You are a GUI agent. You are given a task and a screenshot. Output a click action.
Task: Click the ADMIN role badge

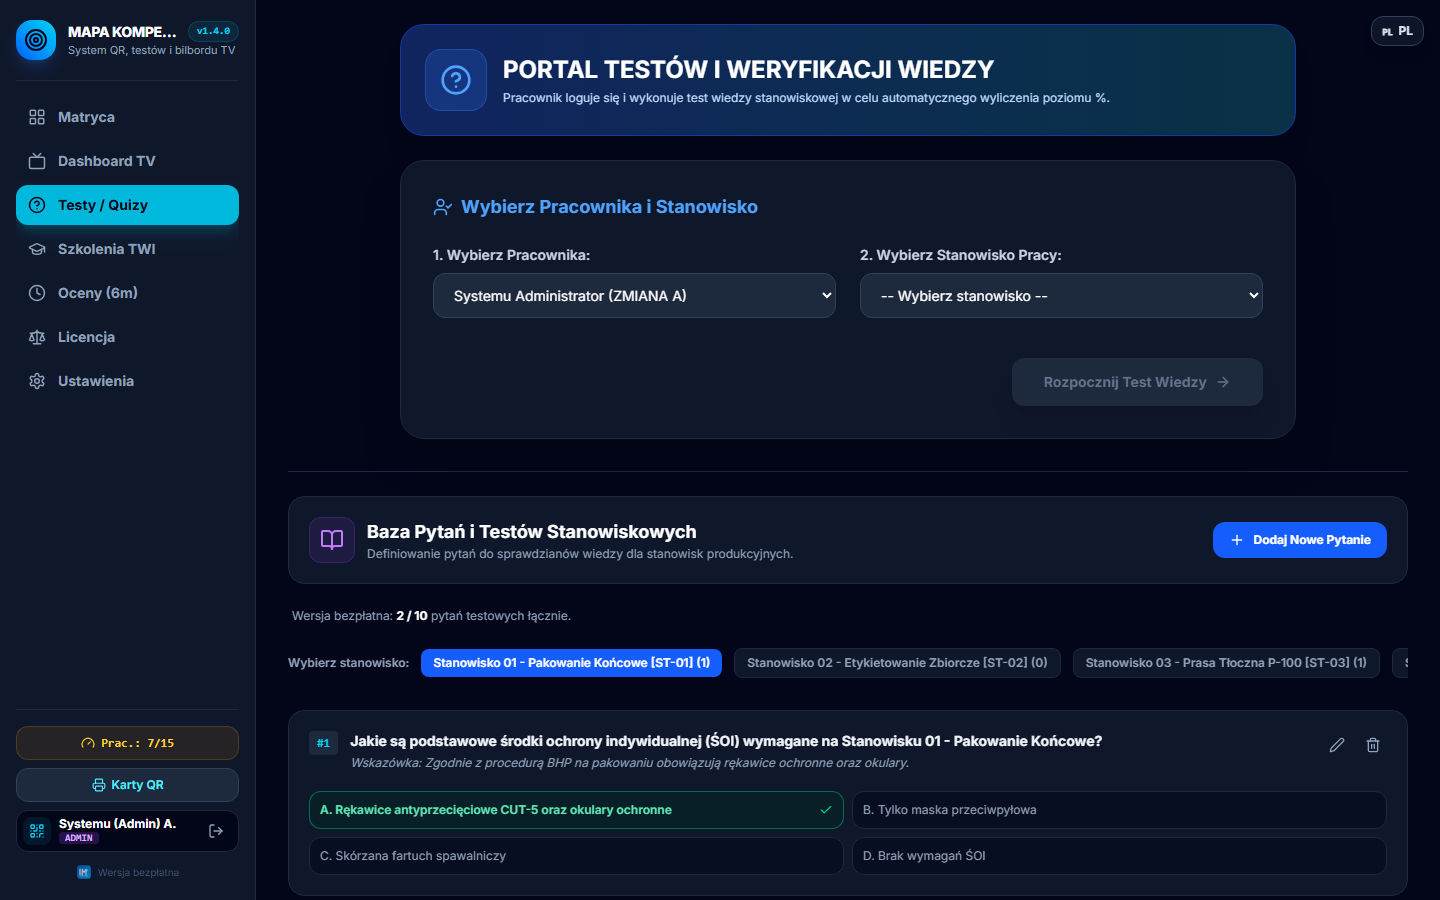click(x=79, y=838)
